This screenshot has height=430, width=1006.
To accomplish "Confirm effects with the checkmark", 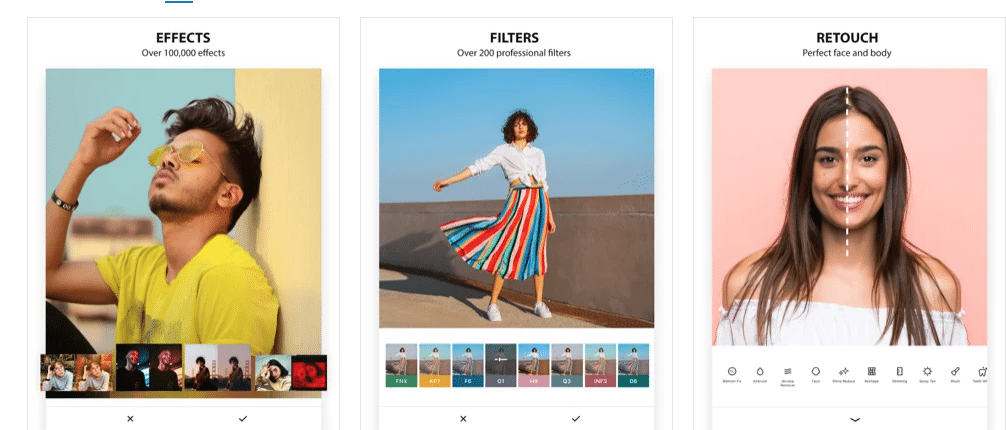I will pyautogui.click(x=243, y=418).
